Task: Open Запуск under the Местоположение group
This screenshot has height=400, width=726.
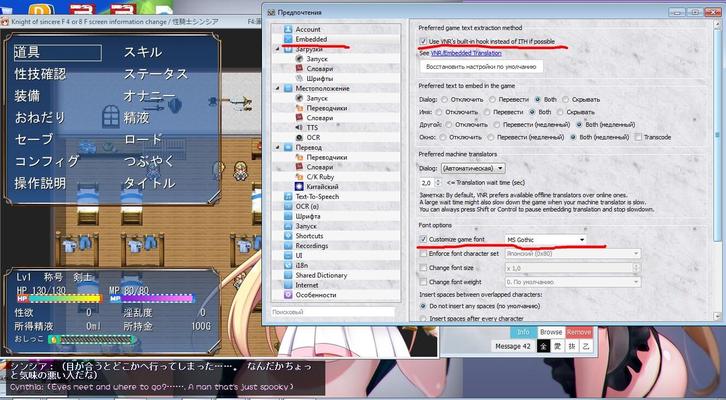Action: click(x=317, y=98)
